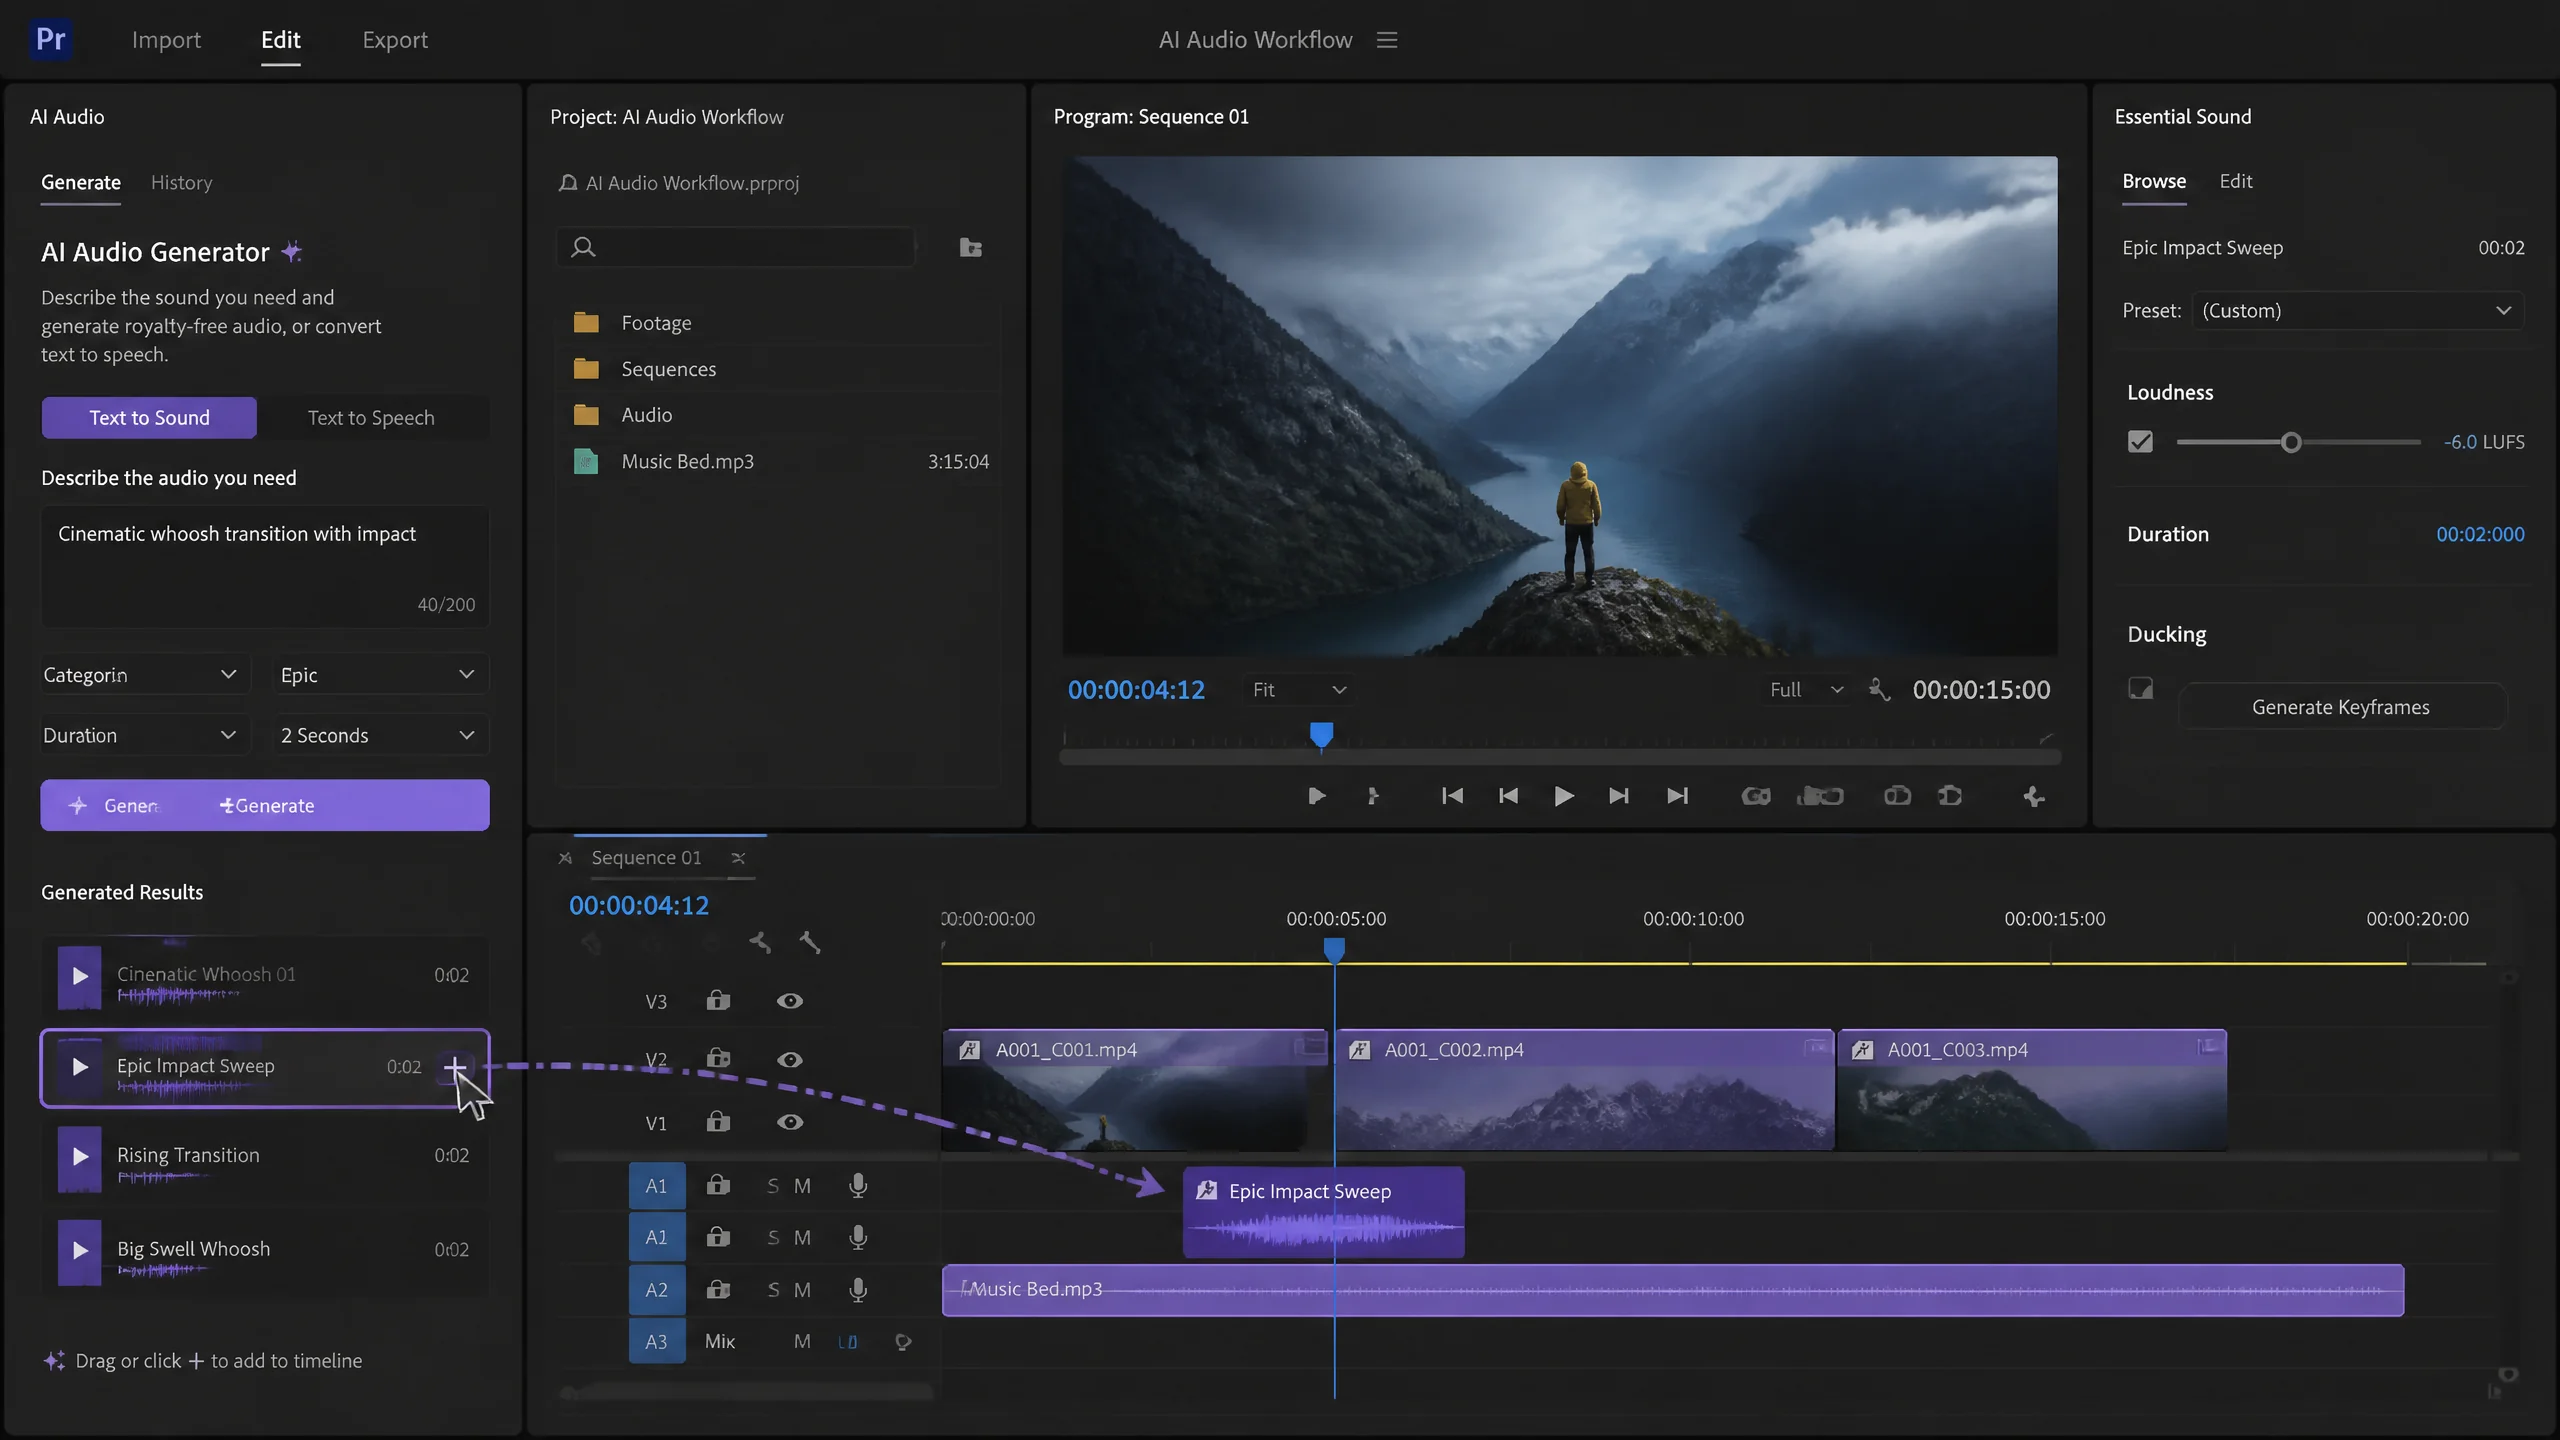This screenshot has width=2560, height=1440.
Task: Adjust the Loudness slider handle
Action: click(x=2291, y=442)
